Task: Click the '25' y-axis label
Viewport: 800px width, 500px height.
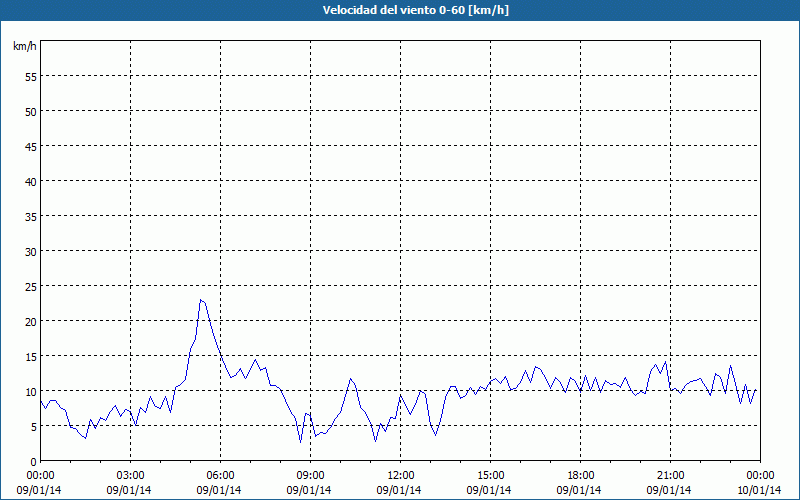Action: click(31, 287)
